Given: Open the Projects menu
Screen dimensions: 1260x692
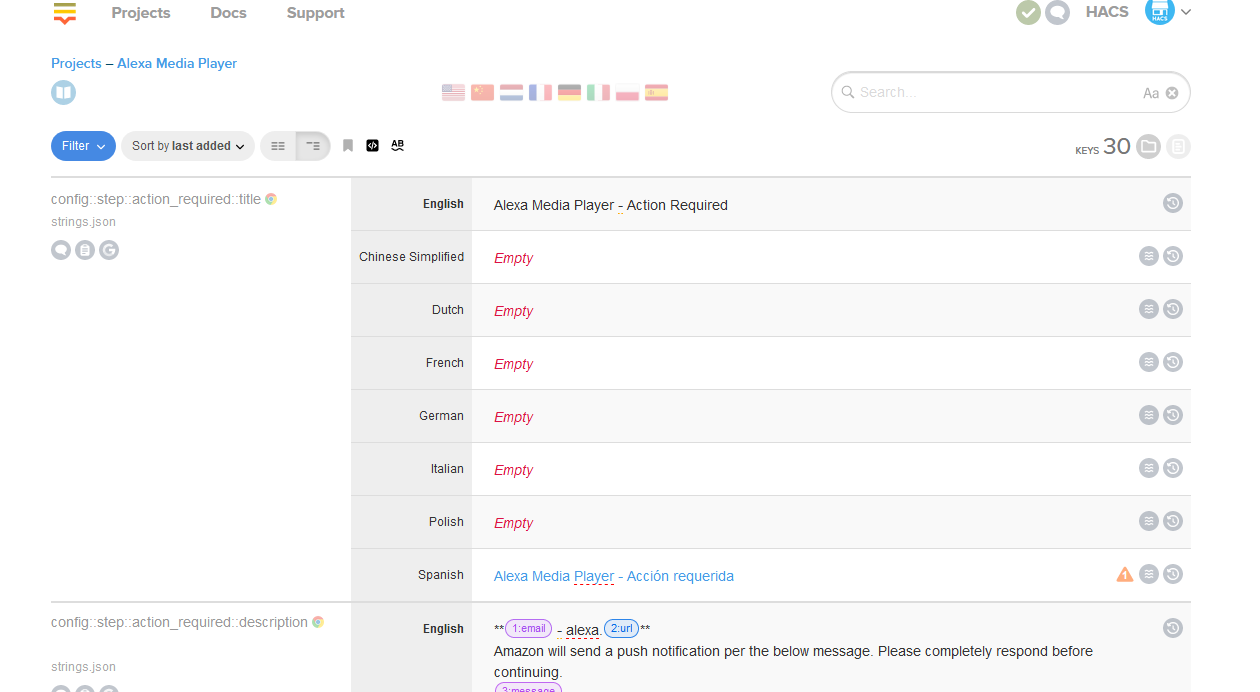Looking at the screenshot, I should 140,13.
